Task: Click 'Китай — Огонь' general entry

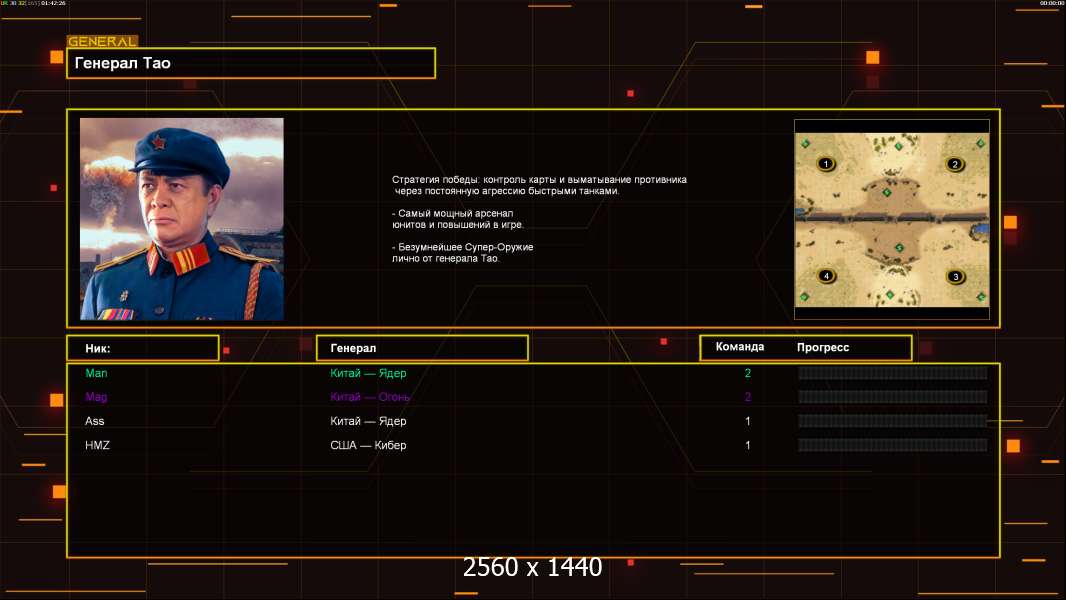Action: click(370, 397)
